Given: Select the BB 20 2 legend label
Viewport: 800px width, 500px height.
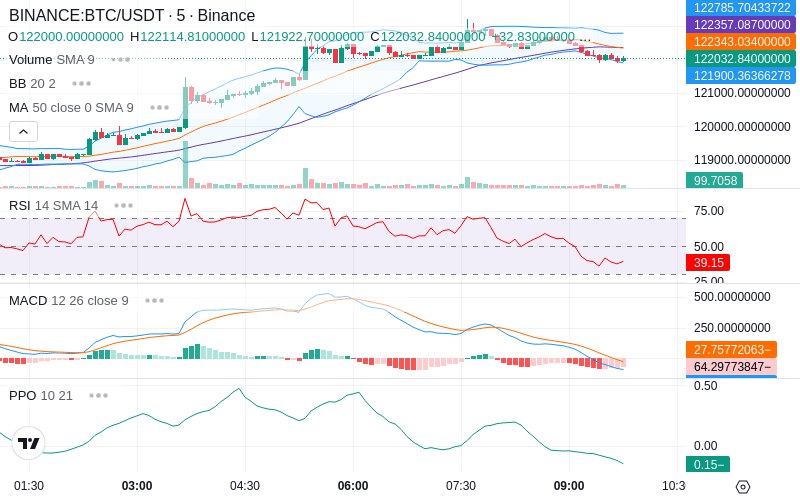Looking at the screenshot, I should pyautogui.click(x=32, y=84).
